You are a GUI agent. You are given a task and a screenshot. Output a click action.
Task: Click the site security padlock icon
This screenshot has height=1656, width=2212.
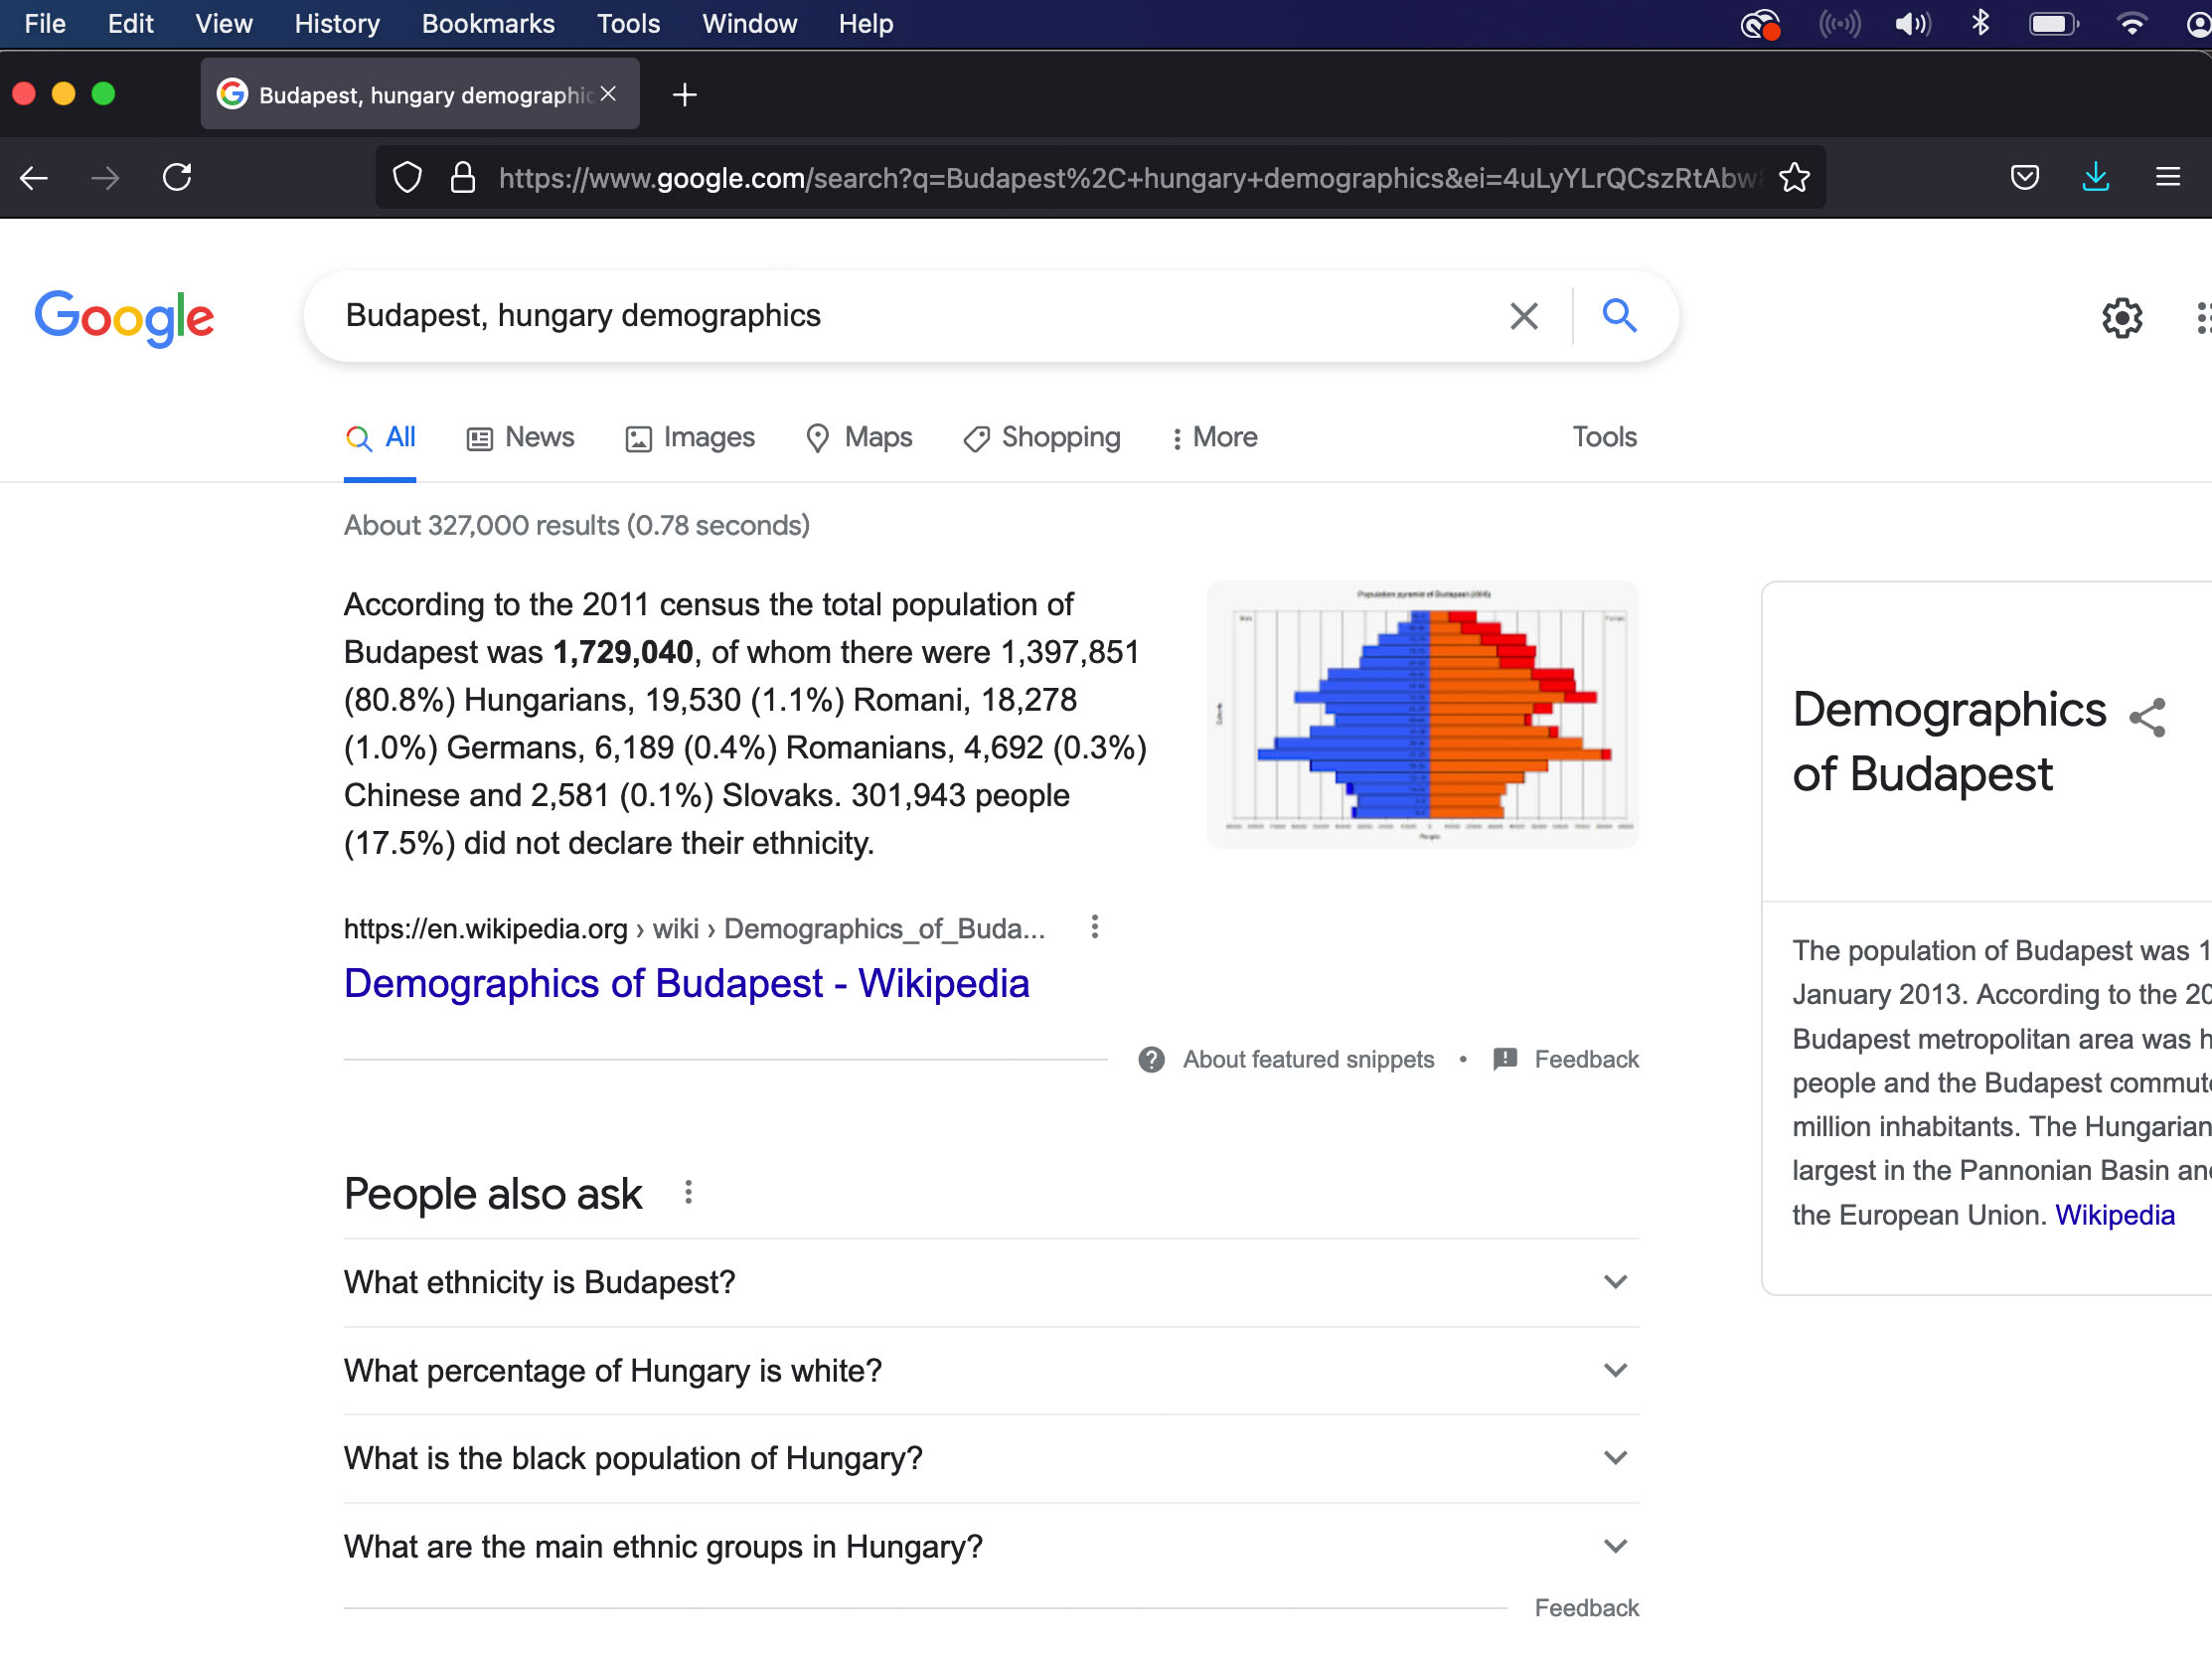tap(462, 178)
